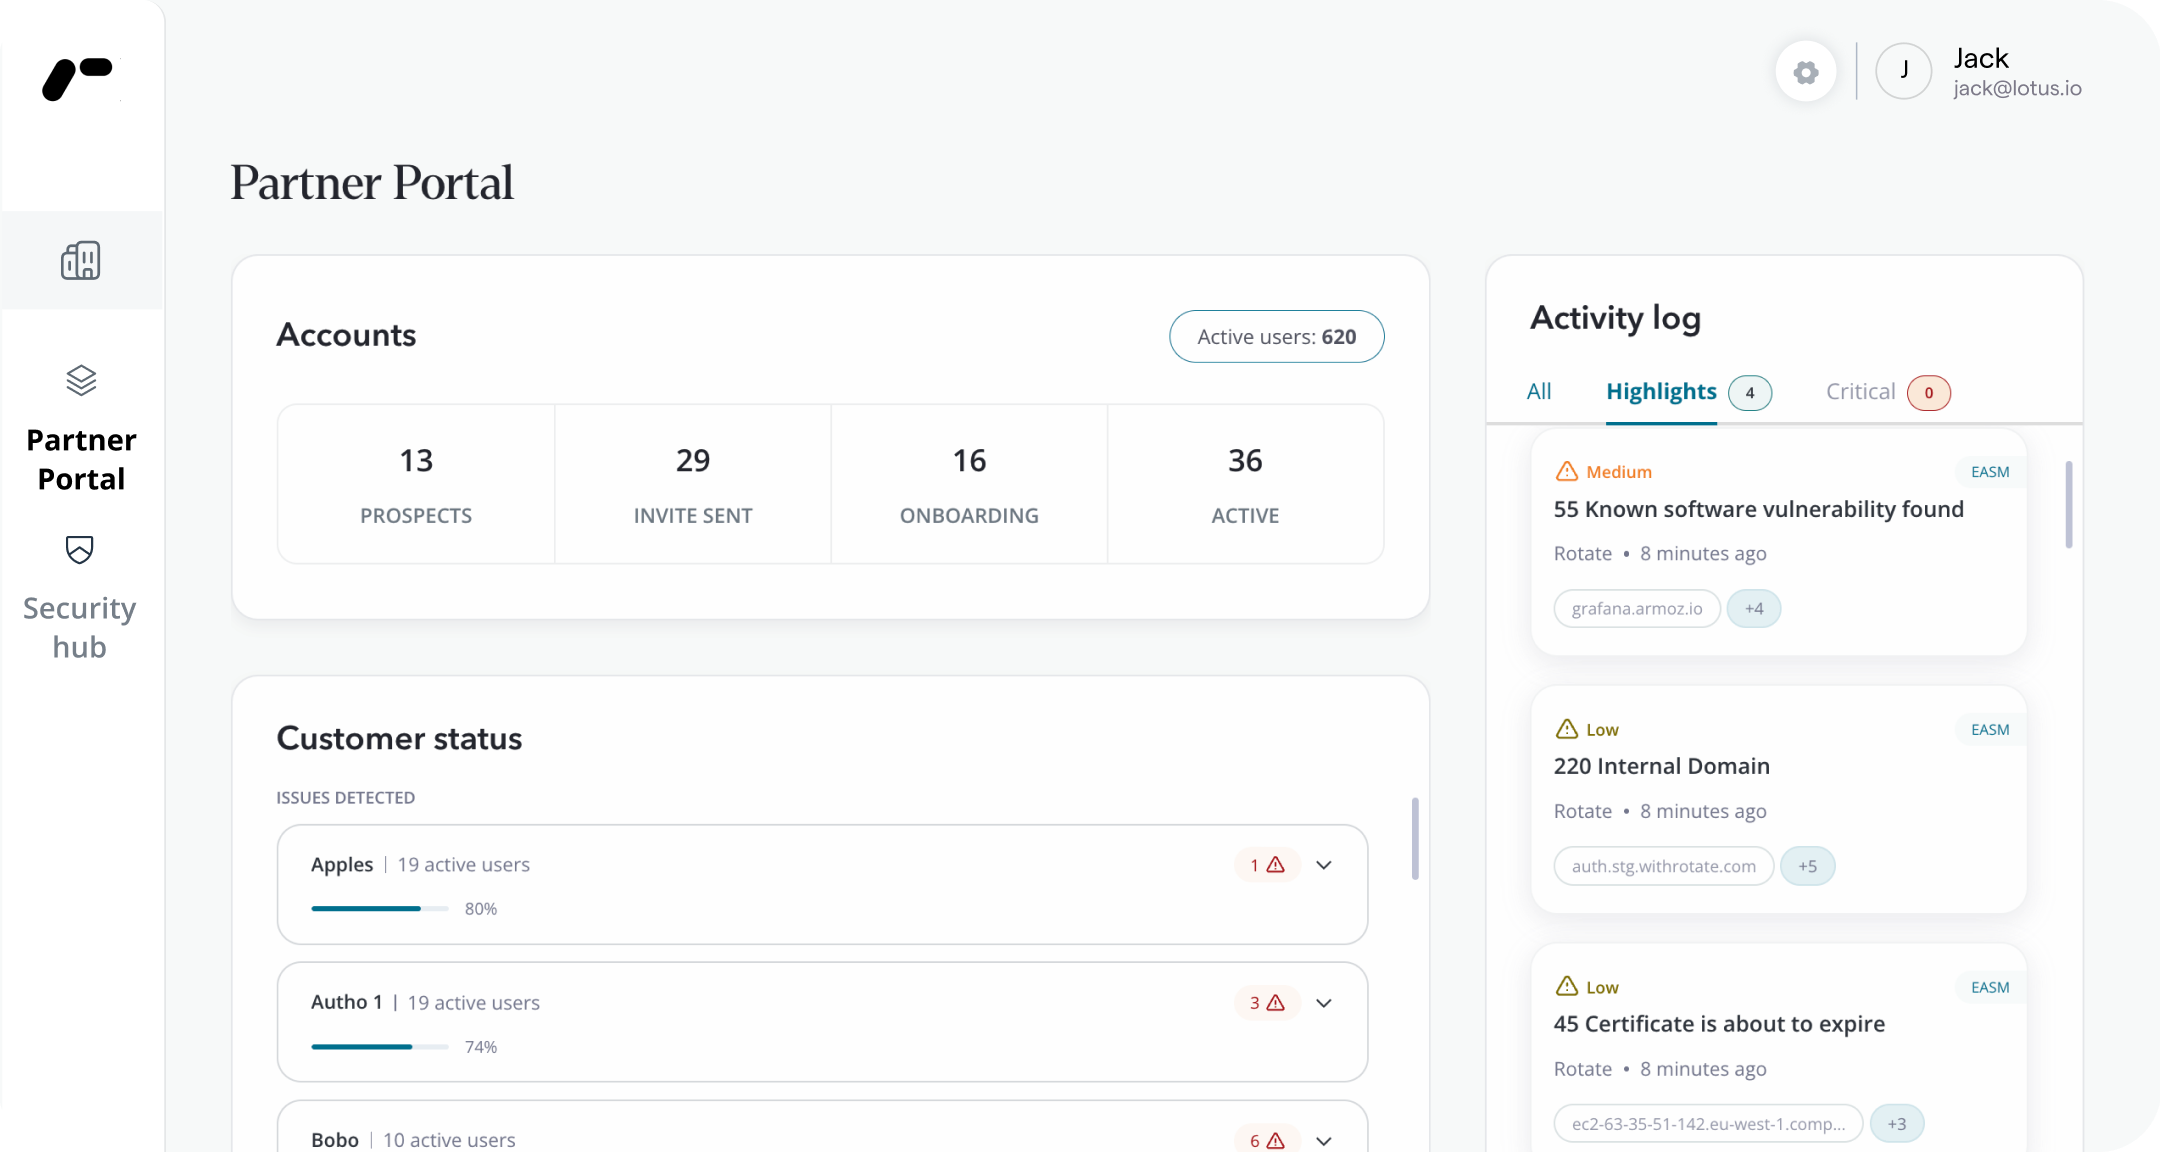
Task: Click Jack's avatar circle with letter J
Action: pyautogui.click(x=1903, y=71)
